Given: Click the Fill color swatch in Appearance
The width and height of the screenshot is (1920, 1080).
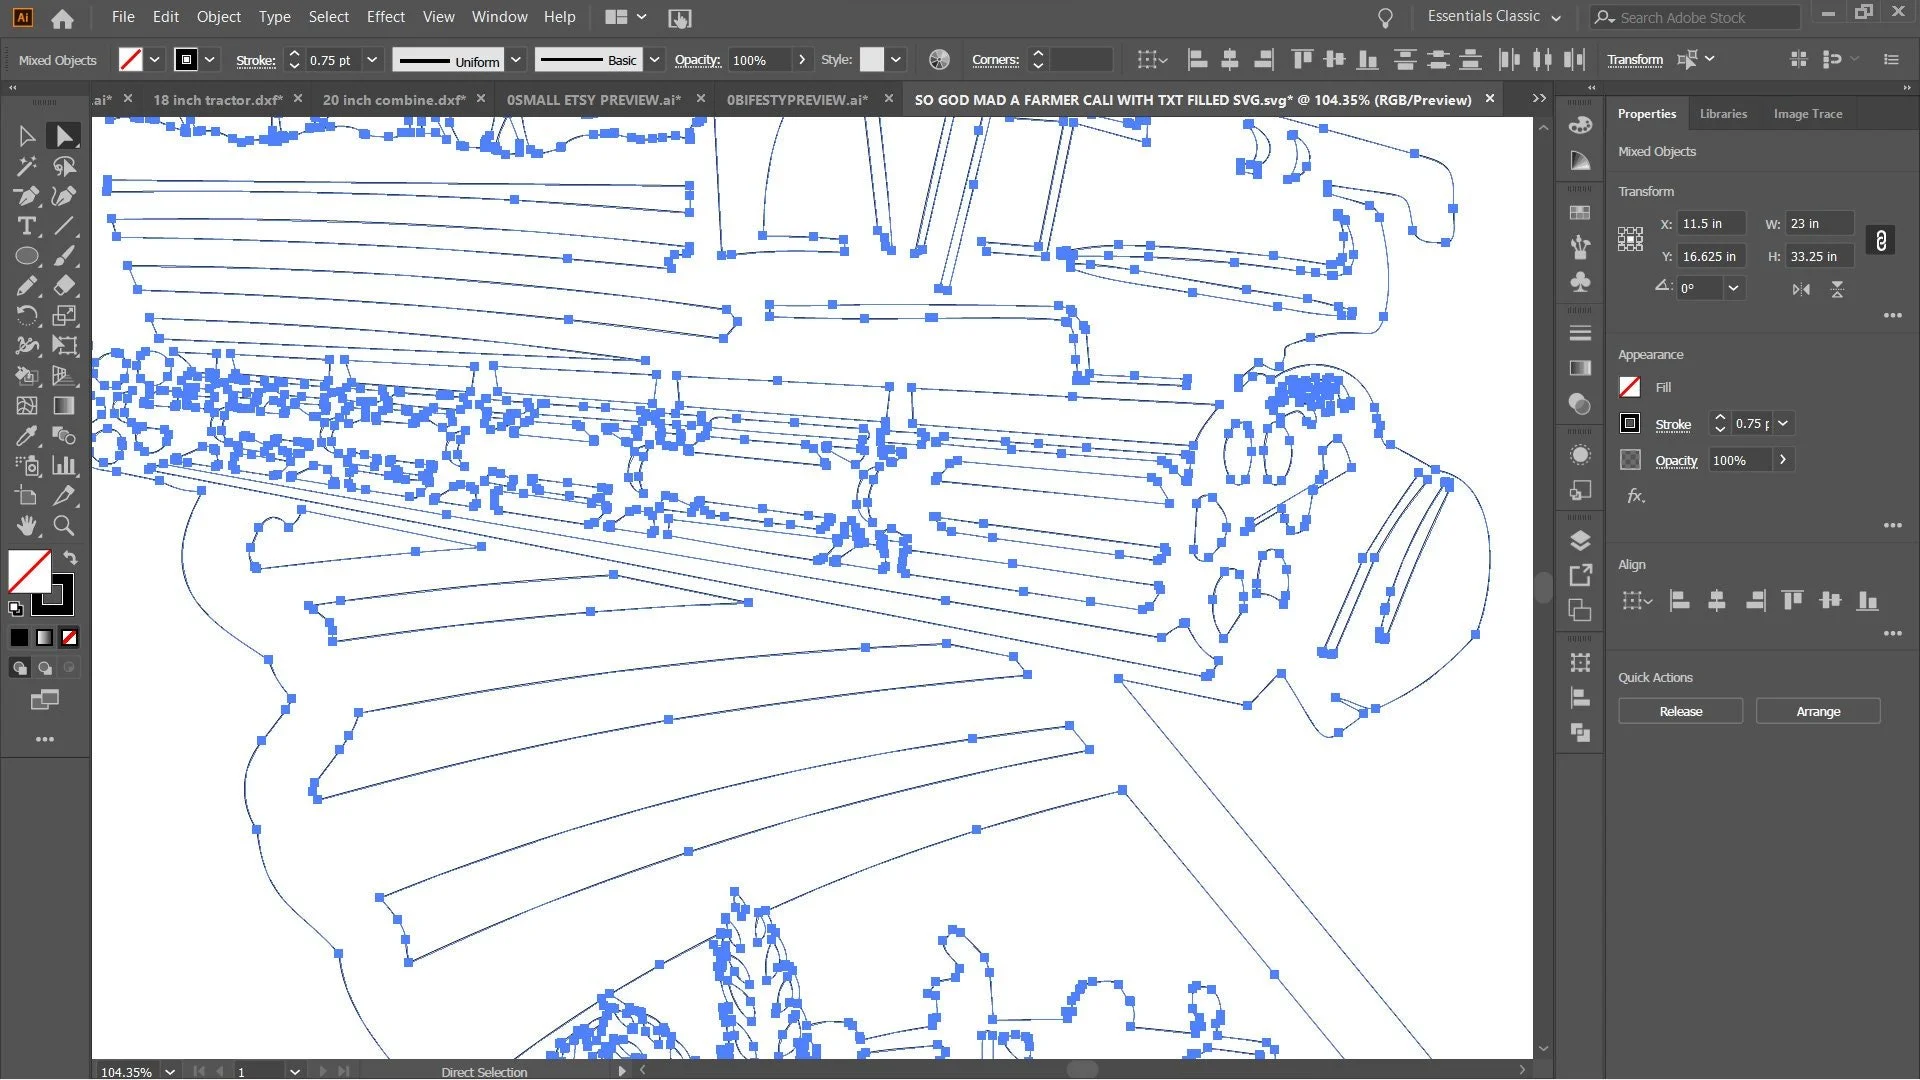Looking at the screenshot, I should 1630,388.
